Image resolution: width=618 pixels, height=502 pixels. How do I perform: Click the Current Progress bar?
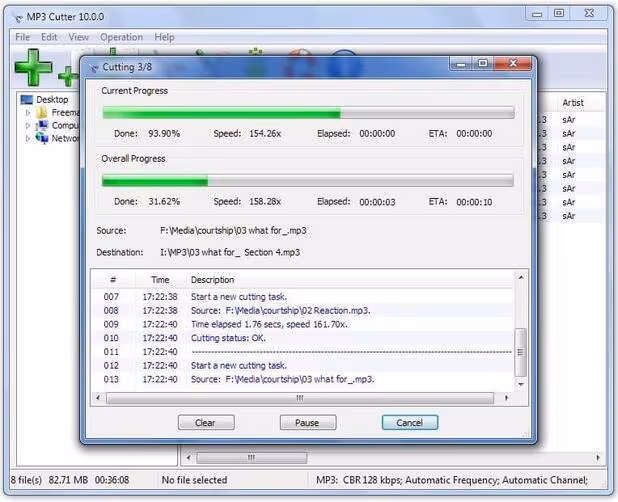coord(308,113)
